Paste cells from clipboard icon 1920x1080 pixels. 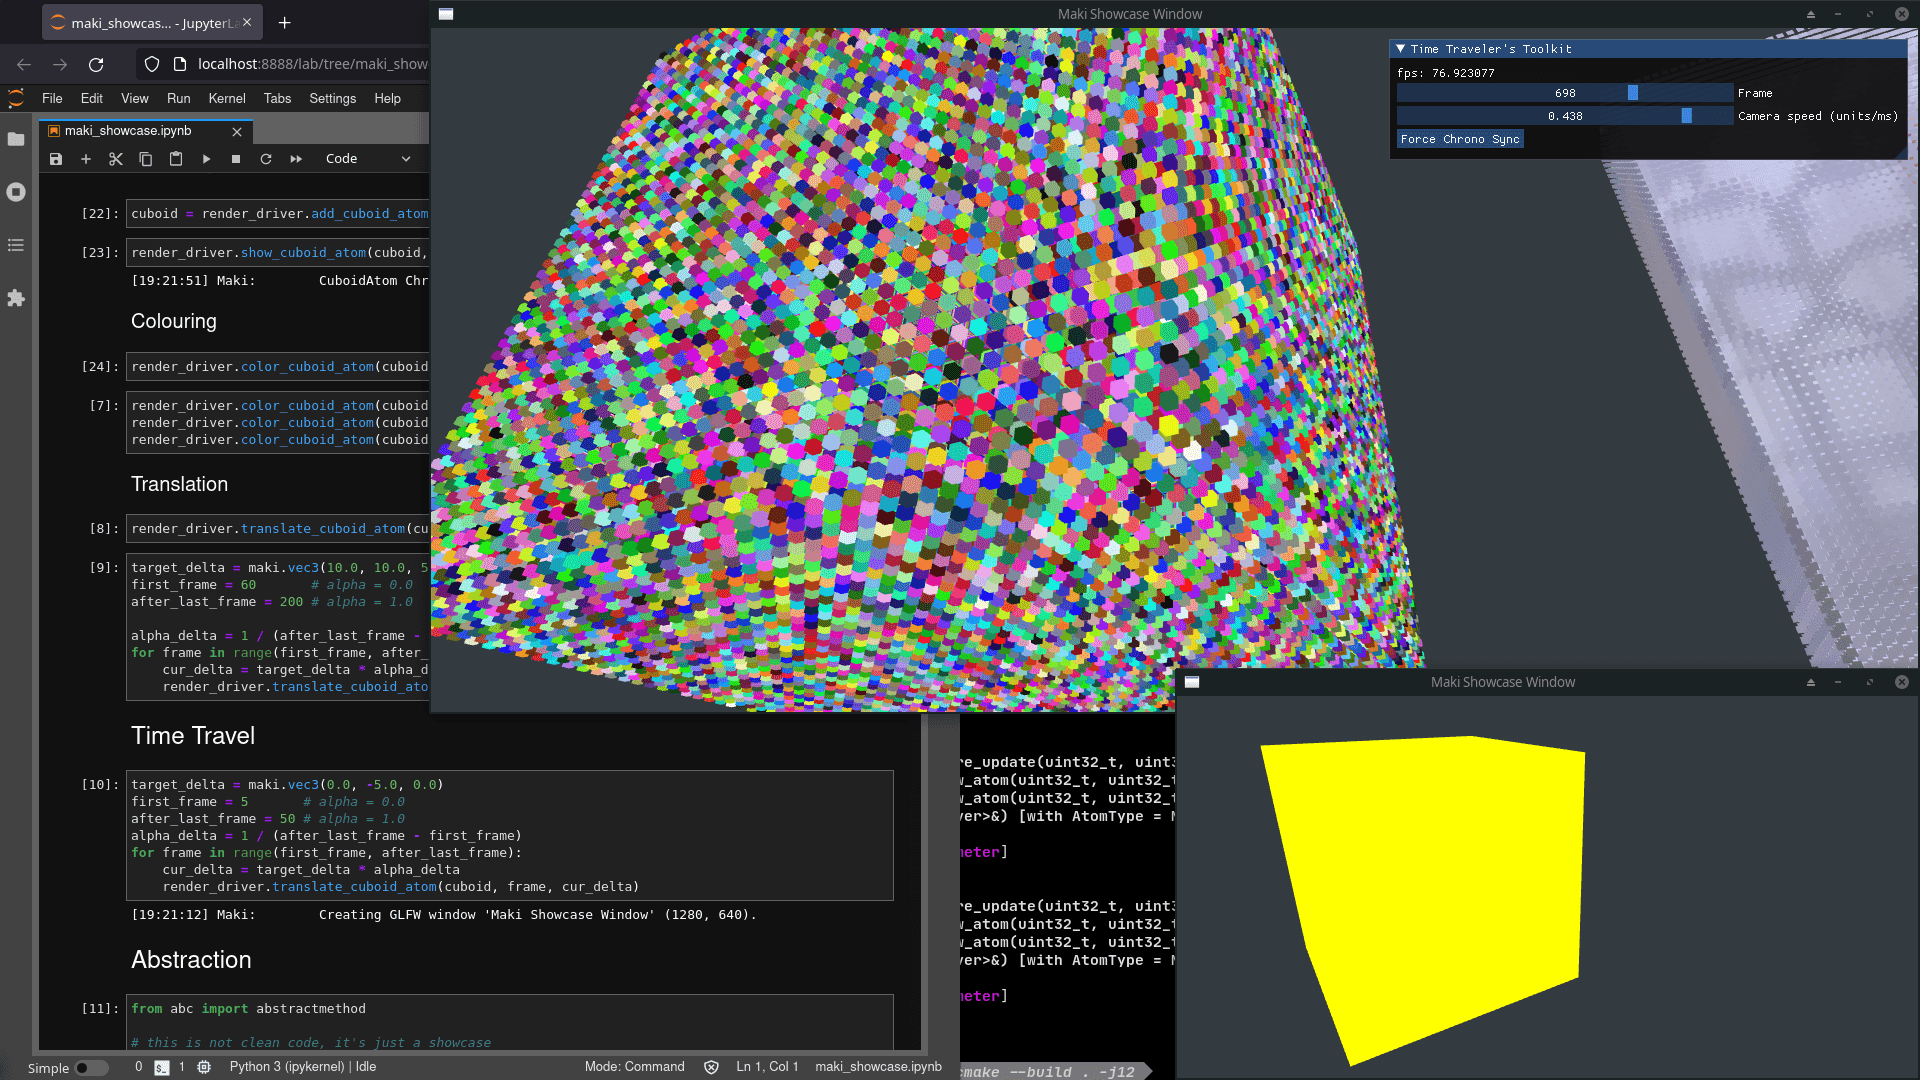176,159
